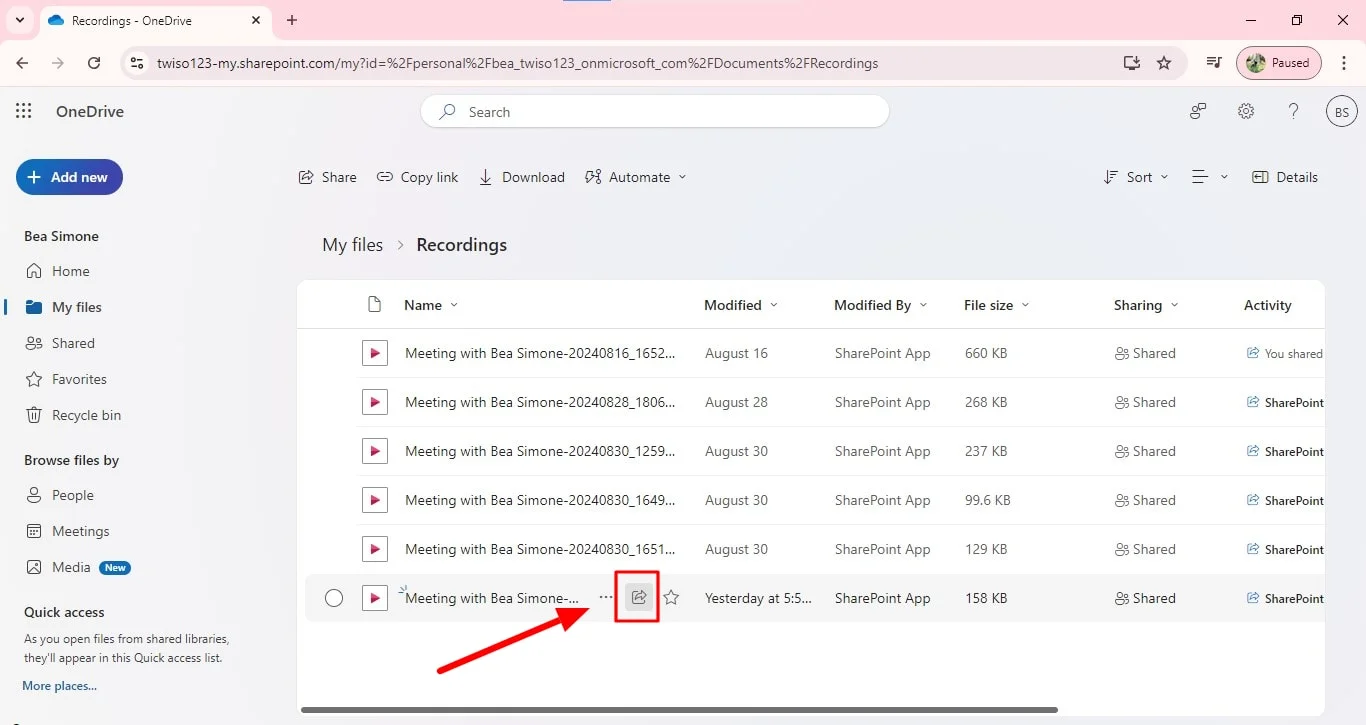1366x725 pixels.
Task: Open Shared in sidebar
Action: click(60, 343)
